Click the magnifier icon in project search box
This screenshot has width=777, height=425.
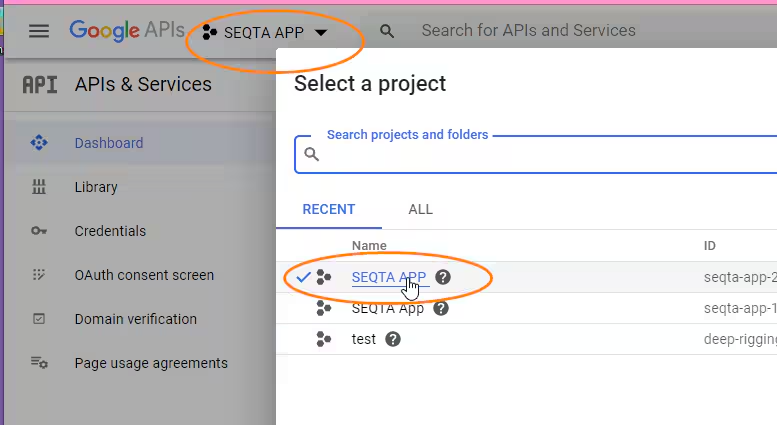click(312, 154)
